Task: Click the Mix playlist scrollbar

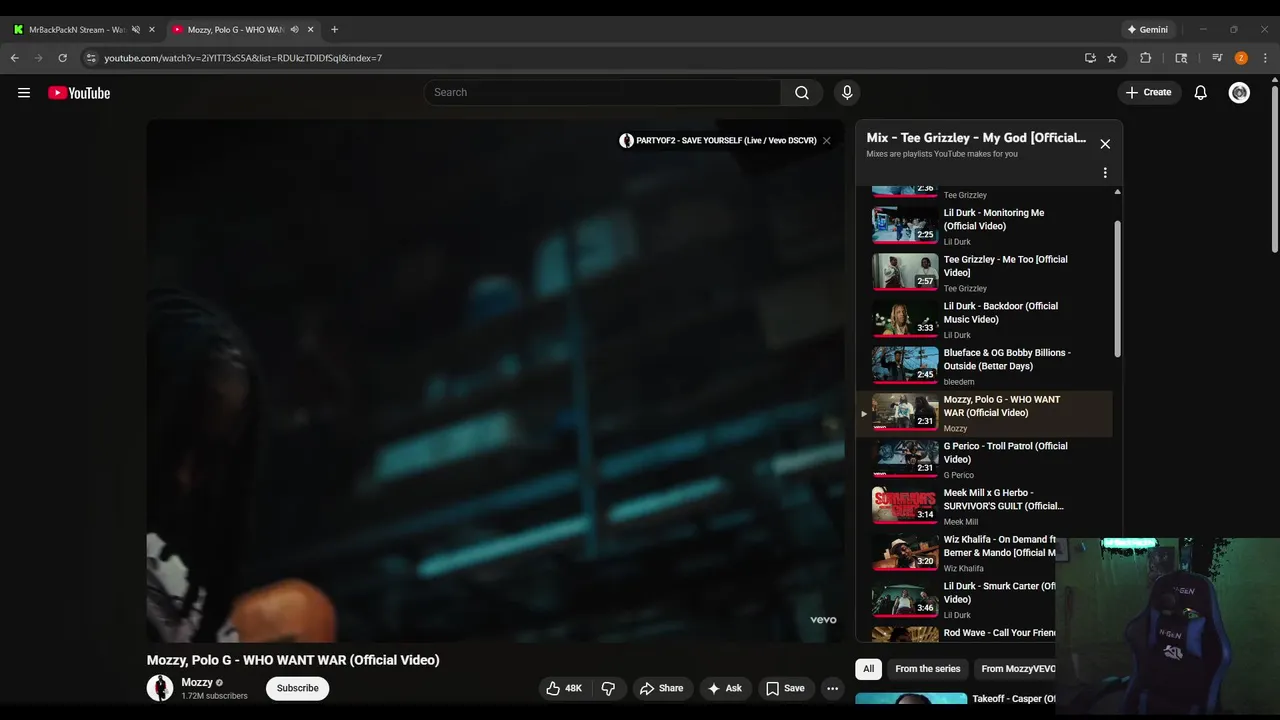Action: (1117, 289)
